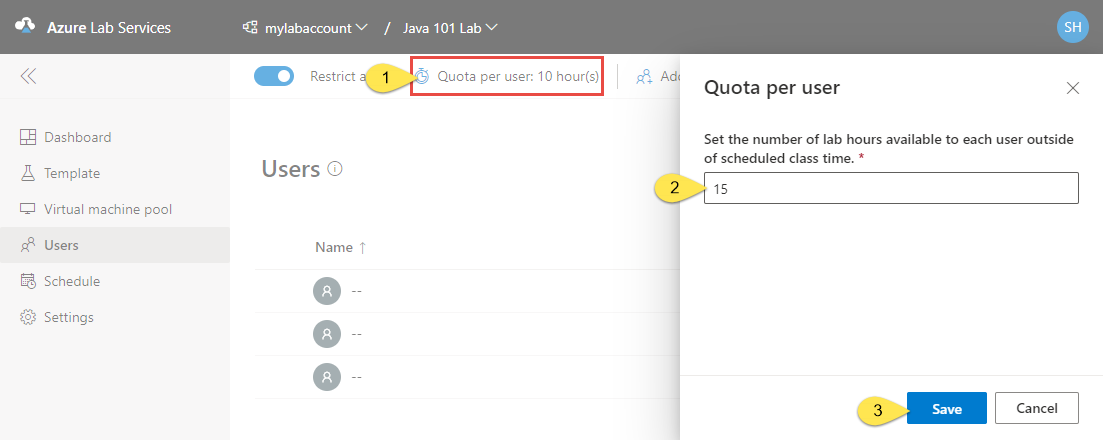
Task: Close the Quota per user panel
Action: 1073,88
